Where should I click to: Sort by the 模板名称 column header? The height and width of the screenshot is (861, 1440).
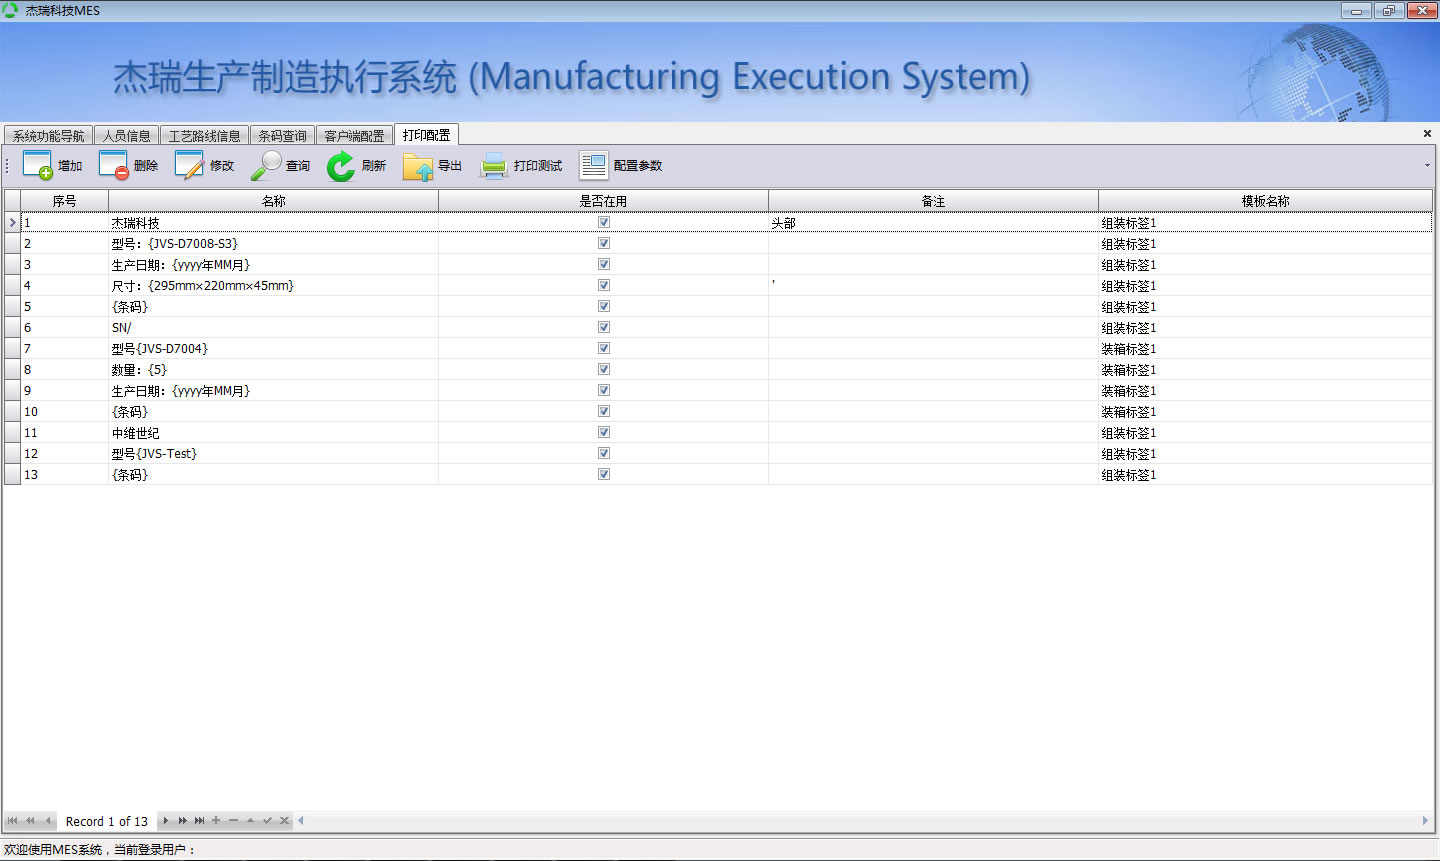(1265, 201)
